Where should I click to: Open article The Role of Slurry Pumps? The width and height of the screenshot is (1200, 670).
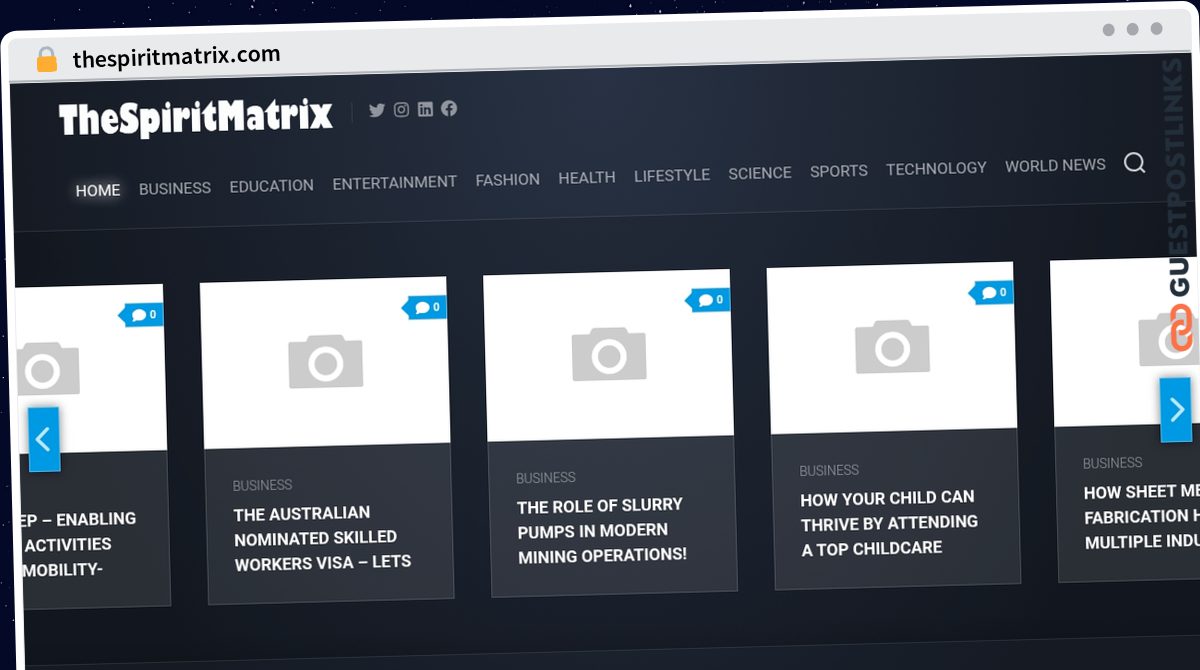coord(602,530)
